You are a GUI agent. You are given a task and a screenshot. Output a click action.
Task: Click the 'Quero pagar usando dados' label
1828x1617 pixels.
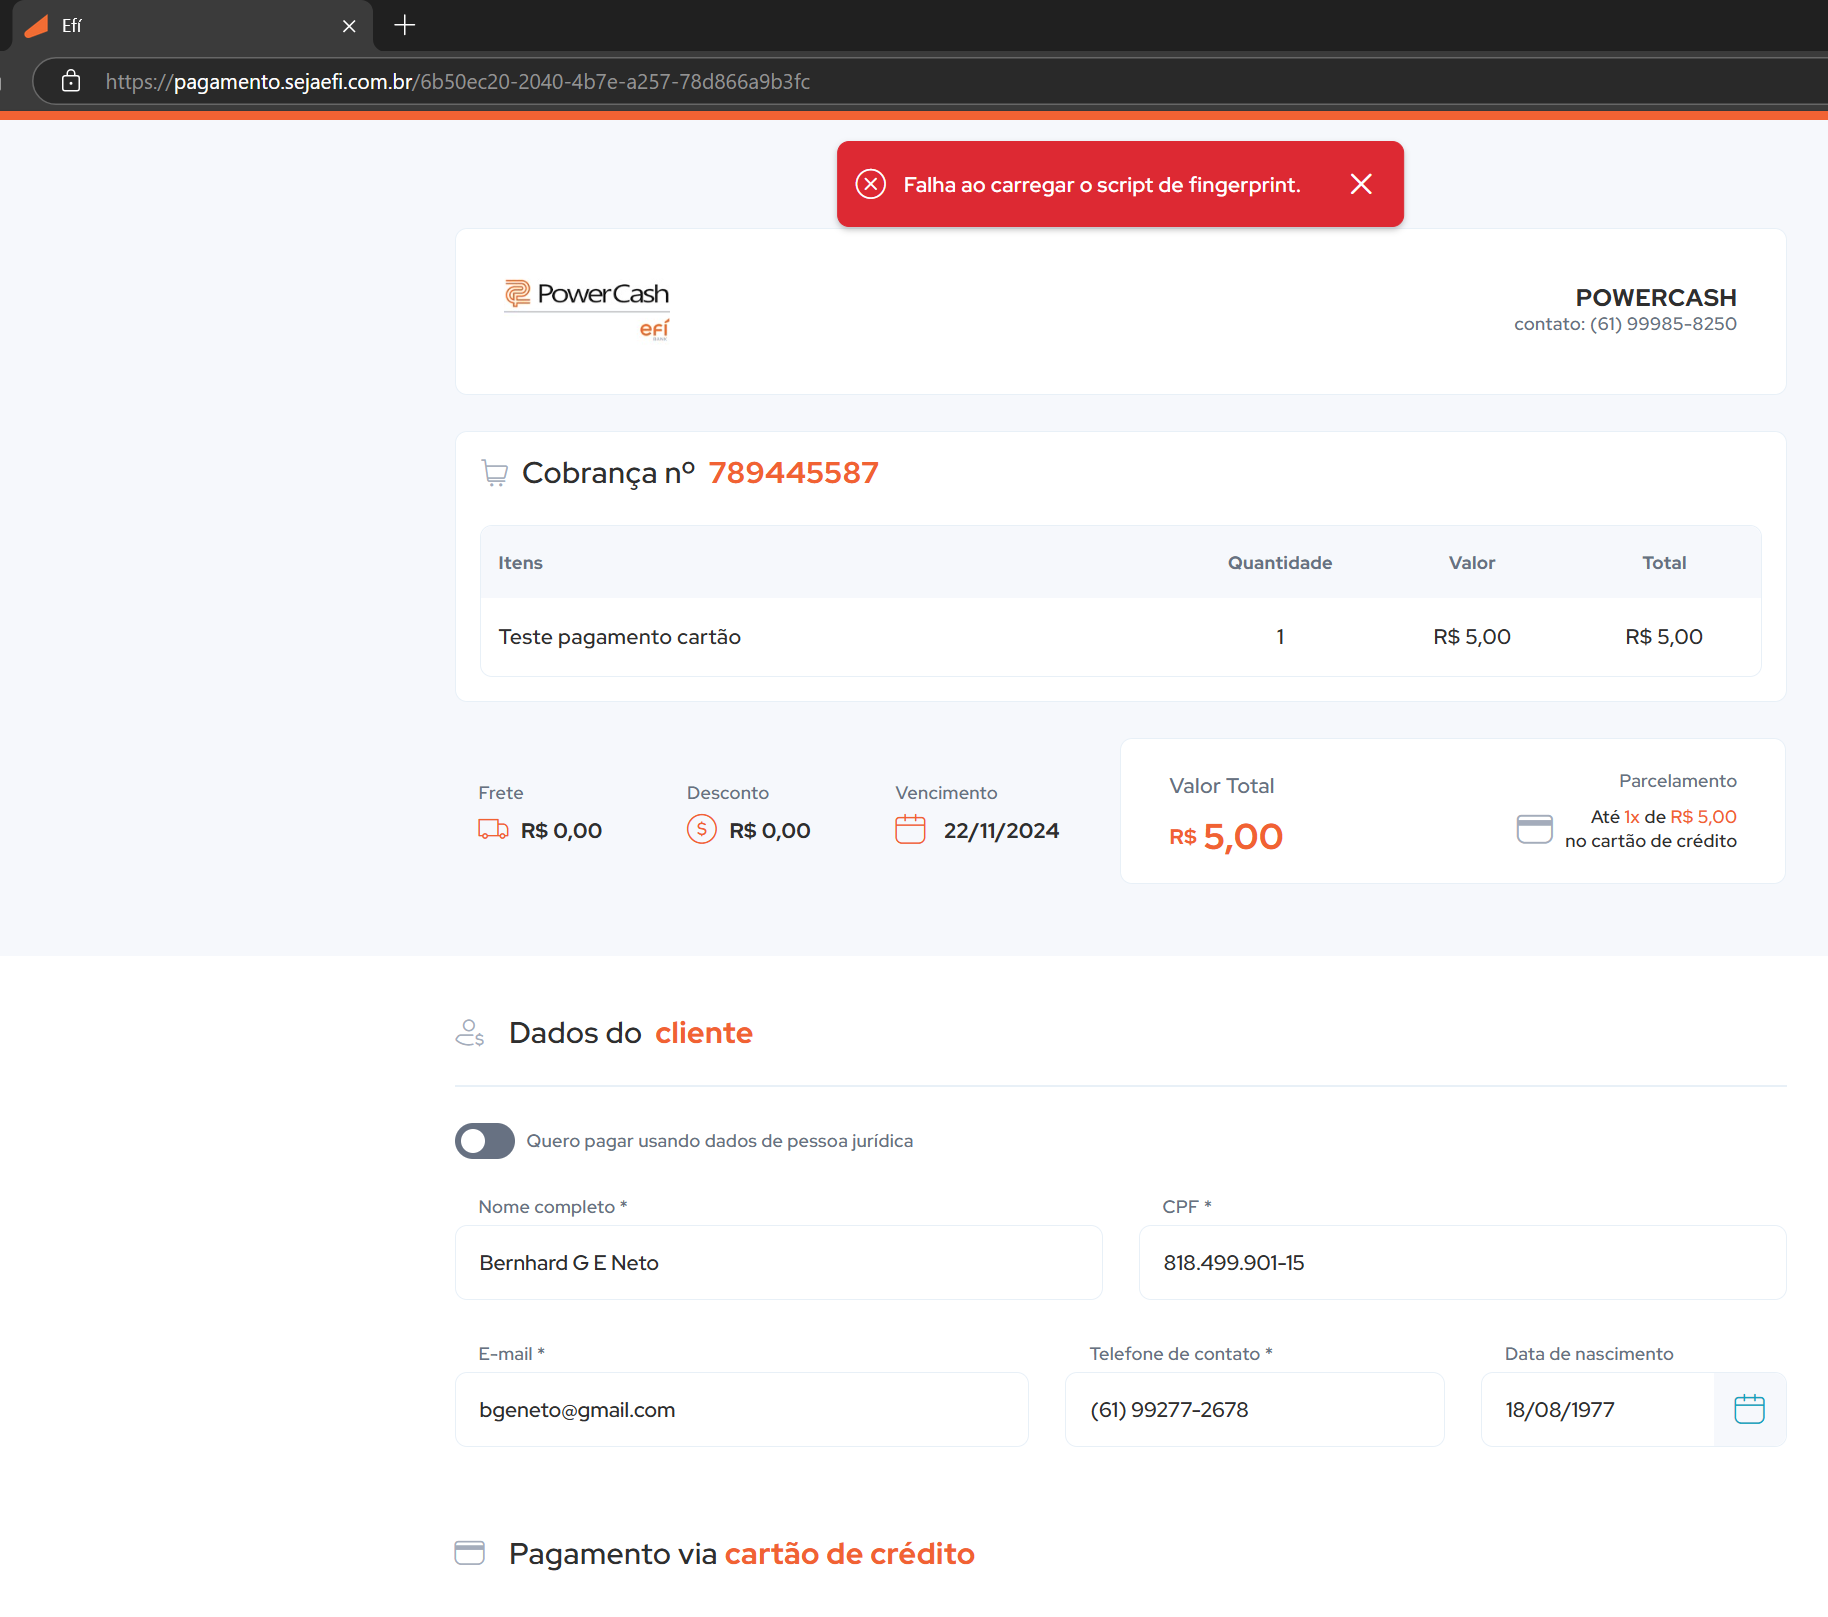click(x=719, y=1141)
